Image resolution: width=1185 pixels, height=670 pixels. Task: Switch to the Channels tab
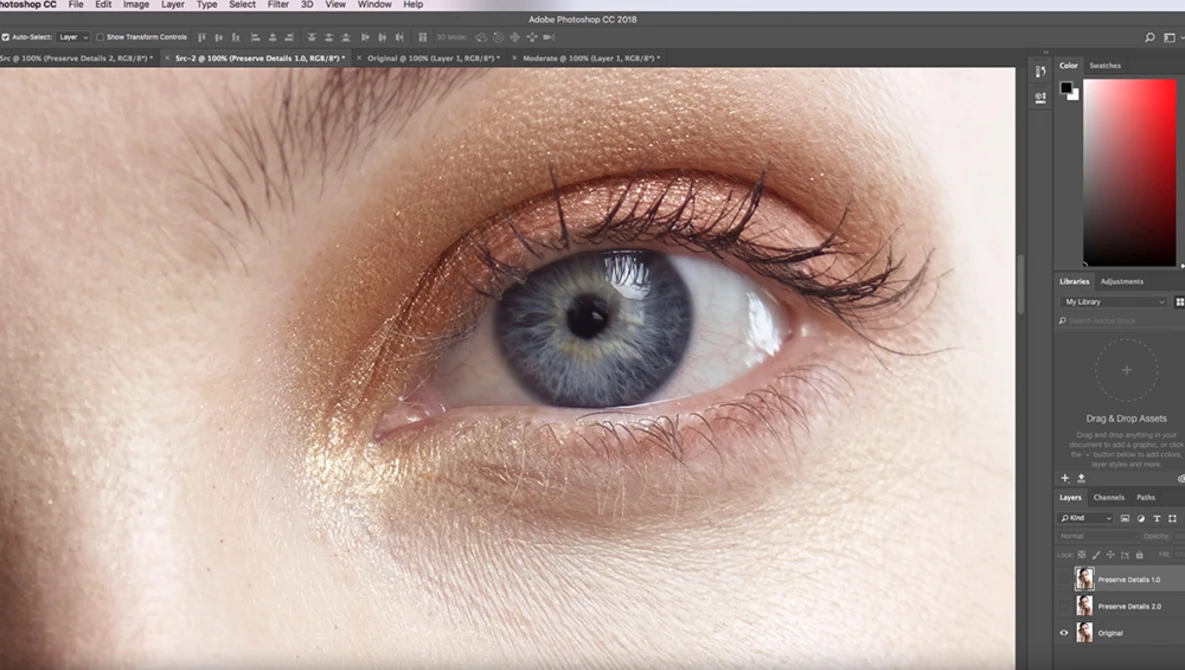[x=1109, y=497]
